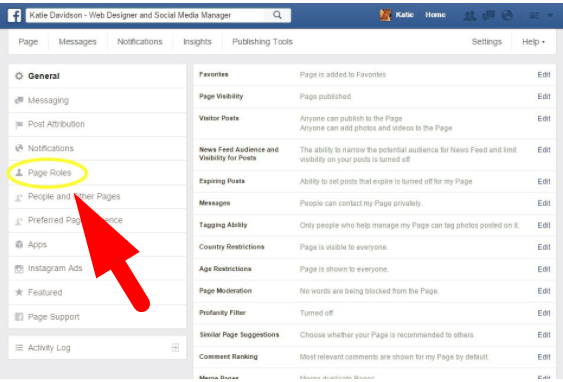563x382 pixels.
Task: Open the privacy shortcuts icon
Action: (534, 15)
